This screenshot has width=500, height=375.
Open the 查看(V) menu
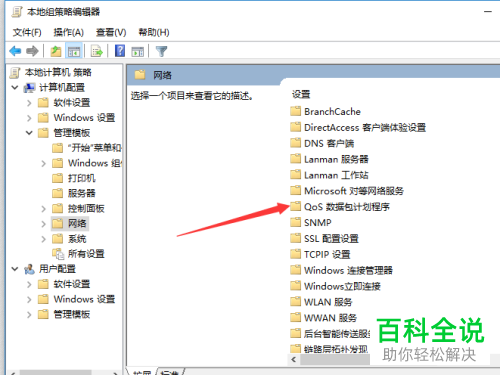click(x=111, y=32)
